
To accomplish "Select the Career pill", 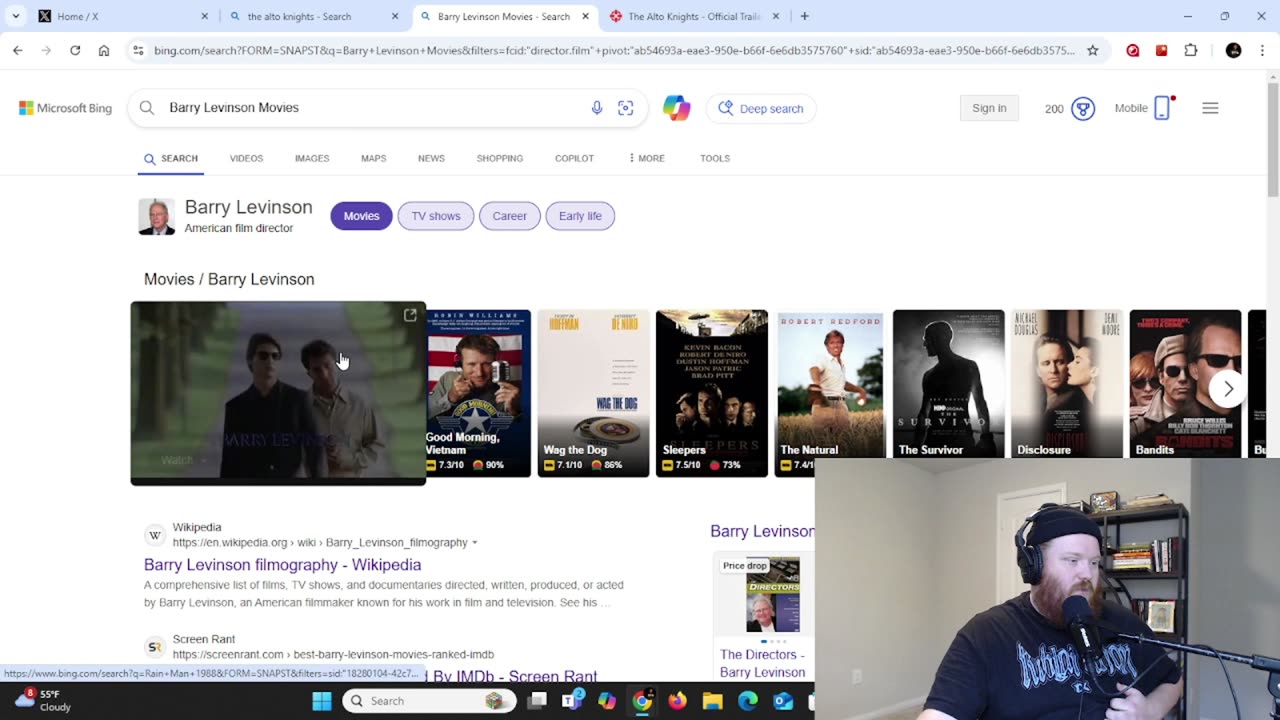I will click(509, 216).
